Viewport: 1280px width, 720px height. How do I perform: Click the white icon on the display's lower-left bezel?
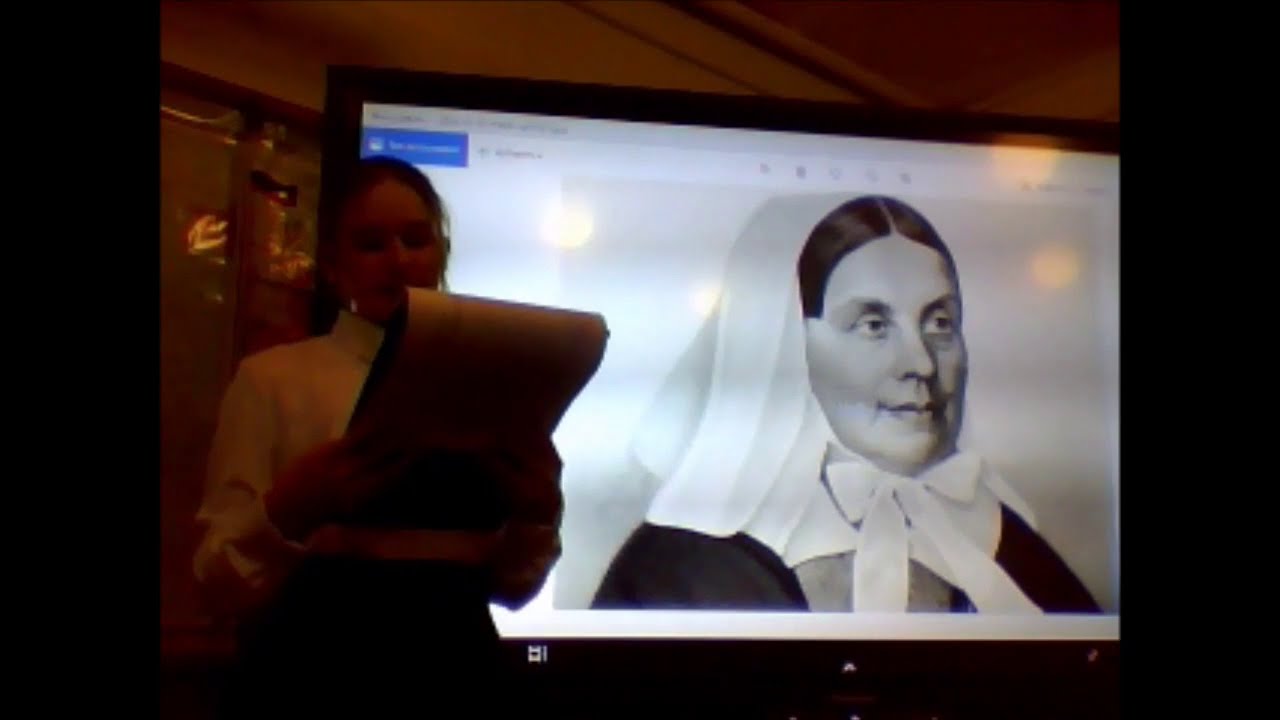537,654
